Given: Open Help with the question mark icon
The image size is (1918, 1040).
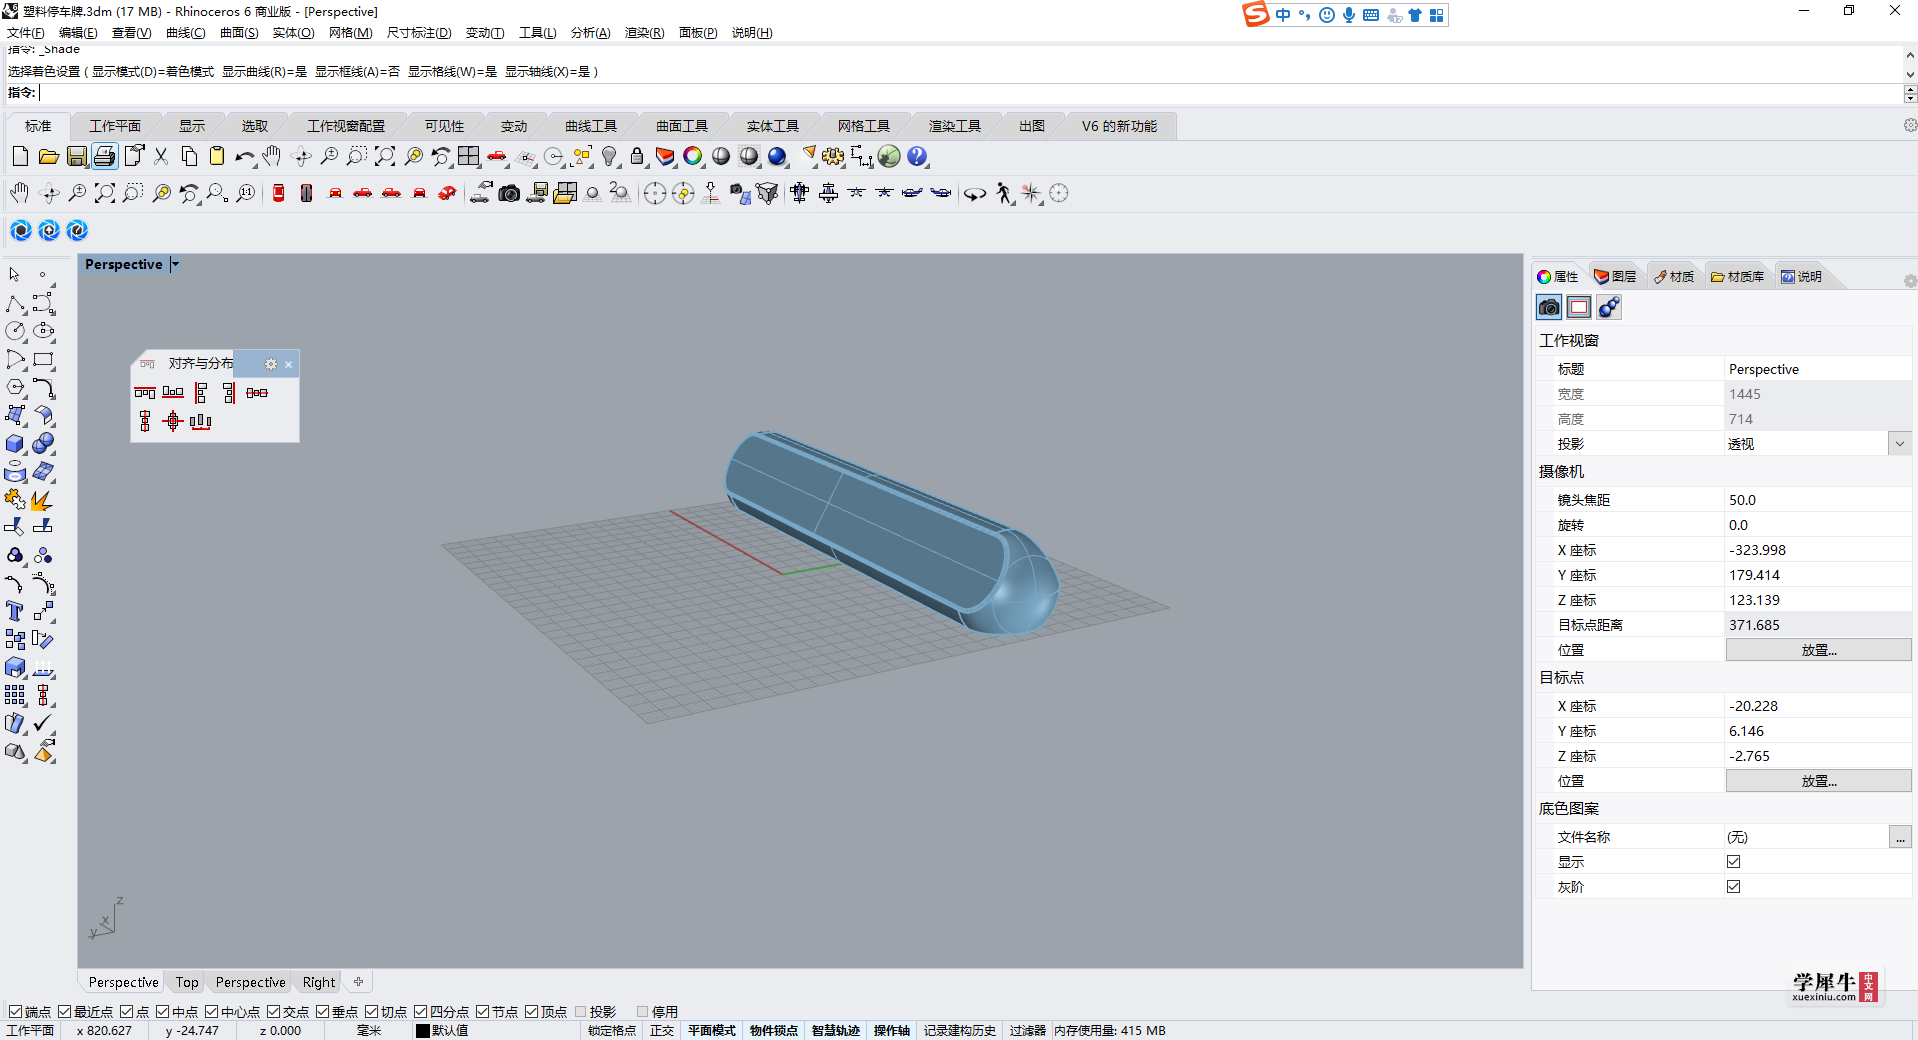Looking at the screenshot, I should pyautogui.click(x=917, y=156).
